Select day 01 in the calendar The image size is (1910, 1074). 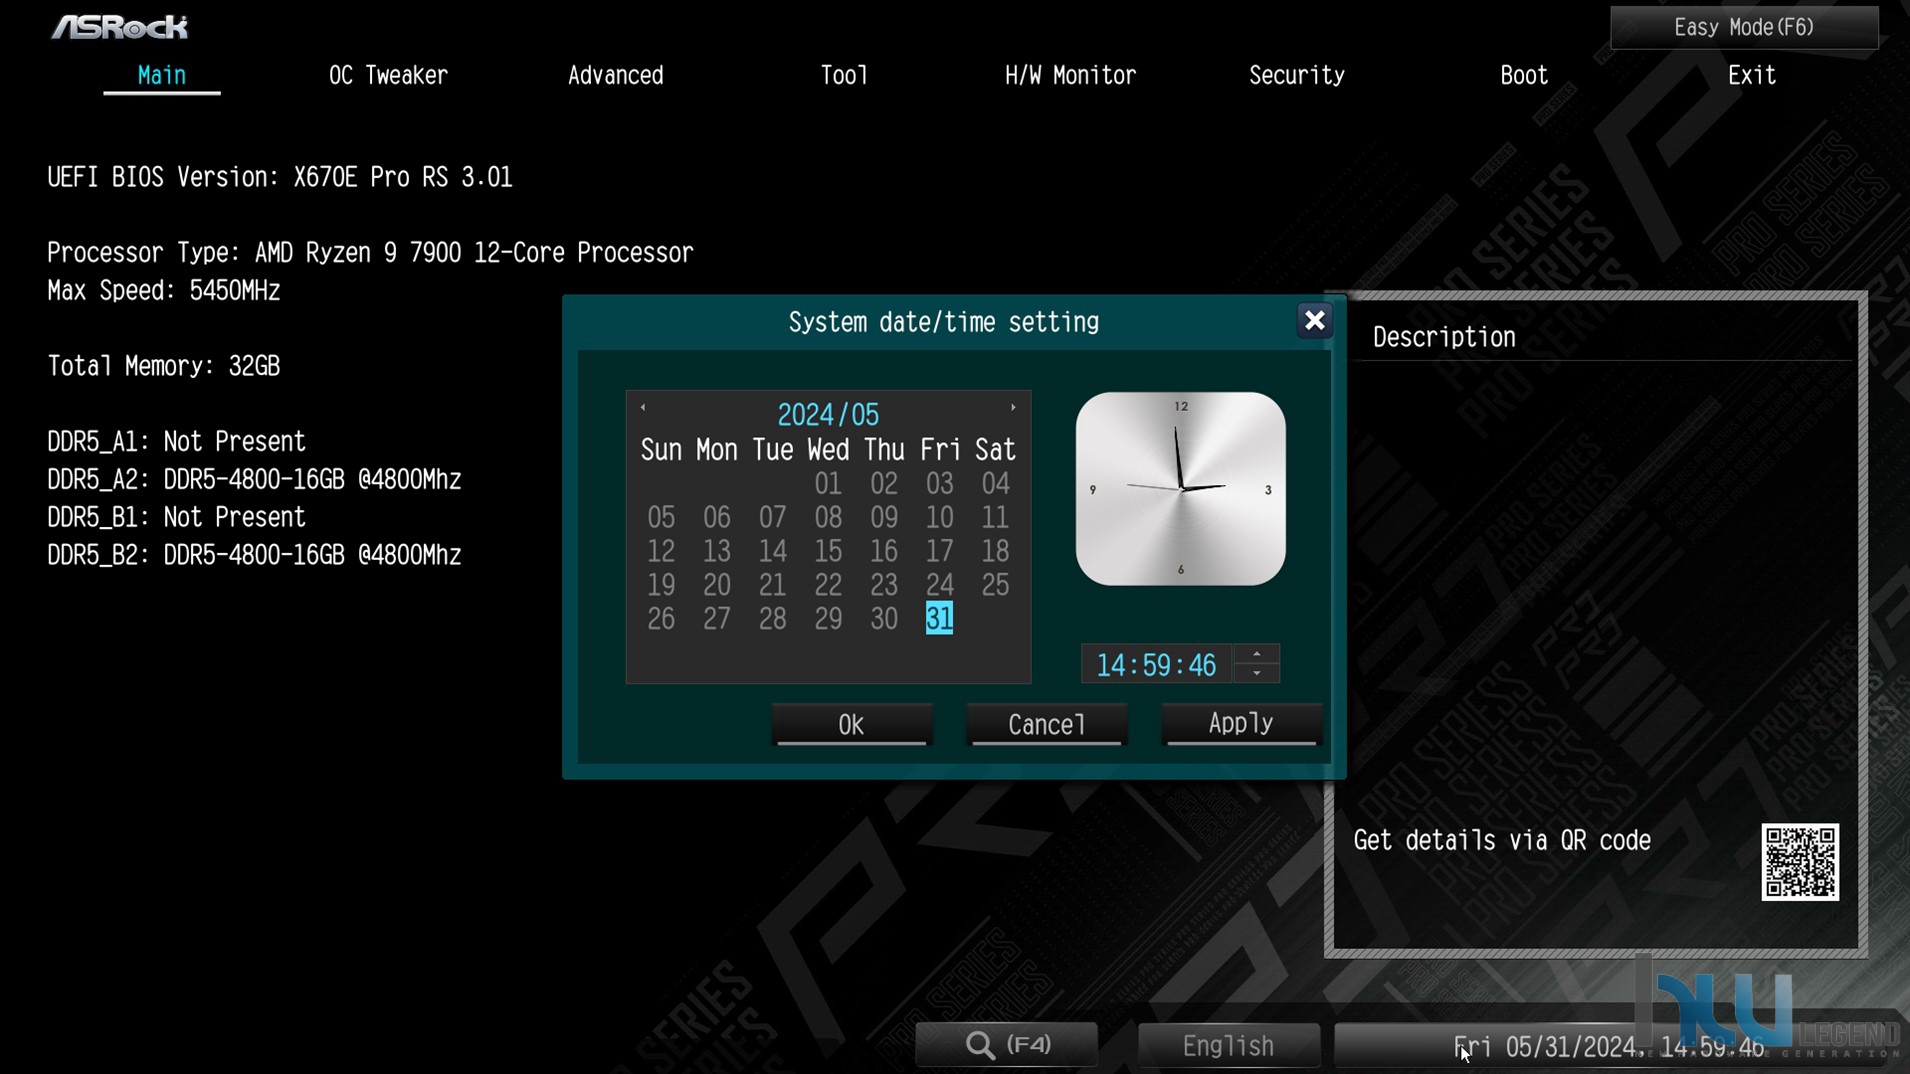(x=828, y=484)
